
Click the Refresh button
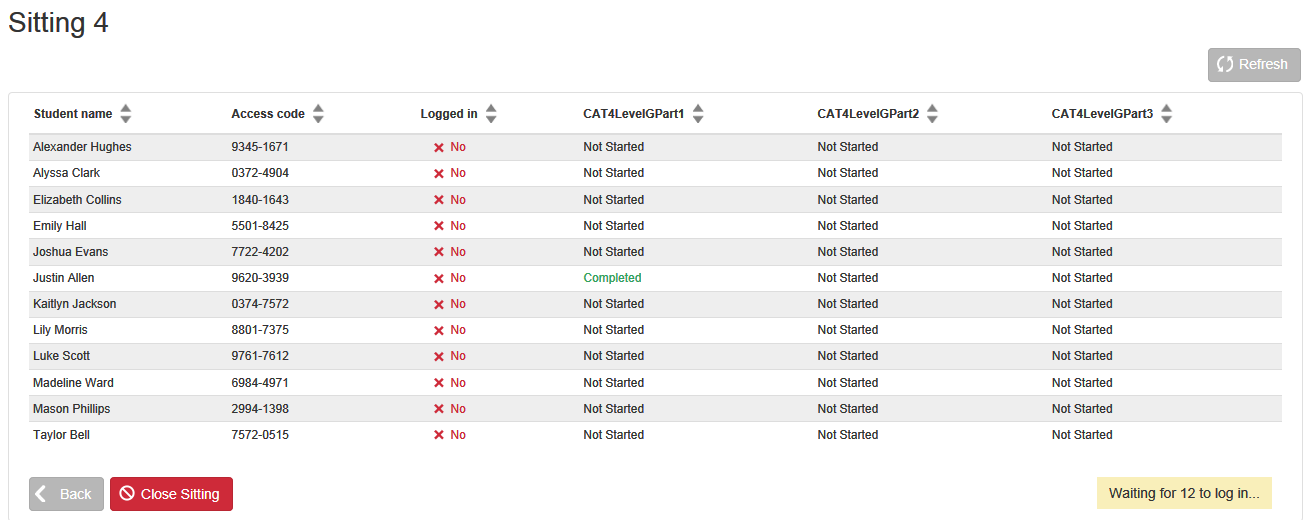[1254, 64]
